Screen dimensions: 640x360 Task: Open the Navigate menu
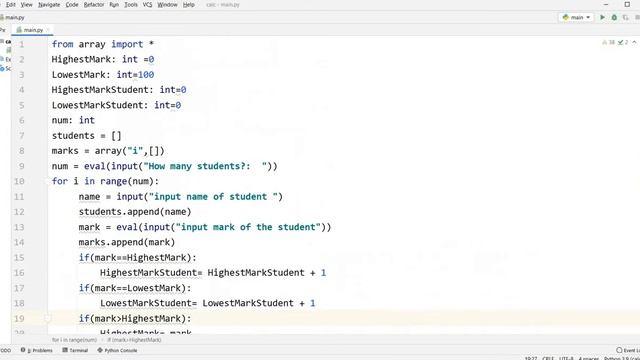pos(49,5)
